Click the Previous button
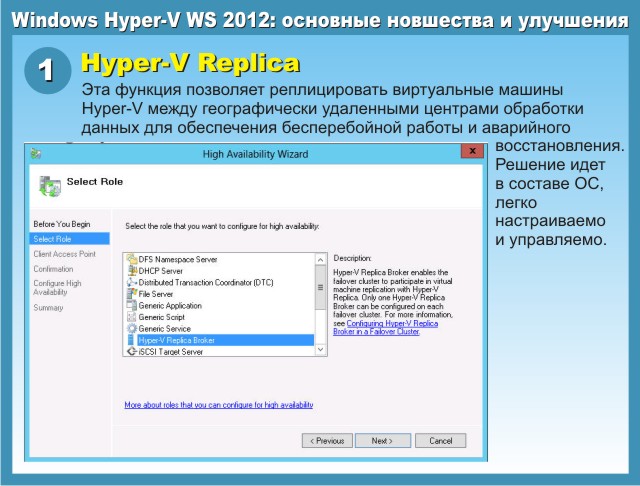Image resolution: width=640 pixels, height=486 pixels. point(327,441)
